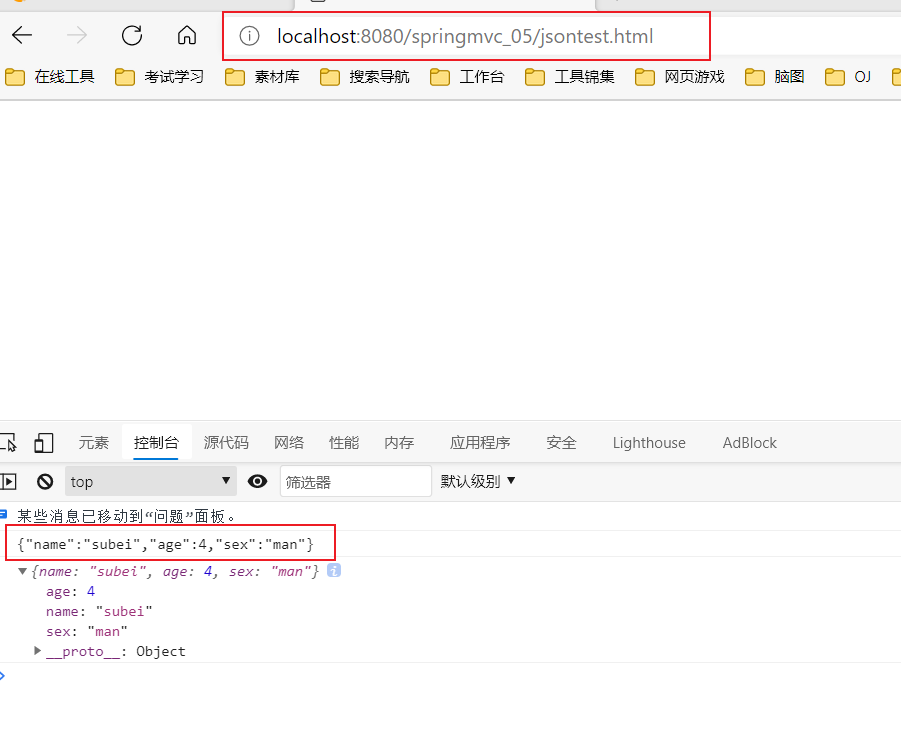901x742 pixels.
Task: Open the 在线工具 bookmark folder
Action: point(51,77)
